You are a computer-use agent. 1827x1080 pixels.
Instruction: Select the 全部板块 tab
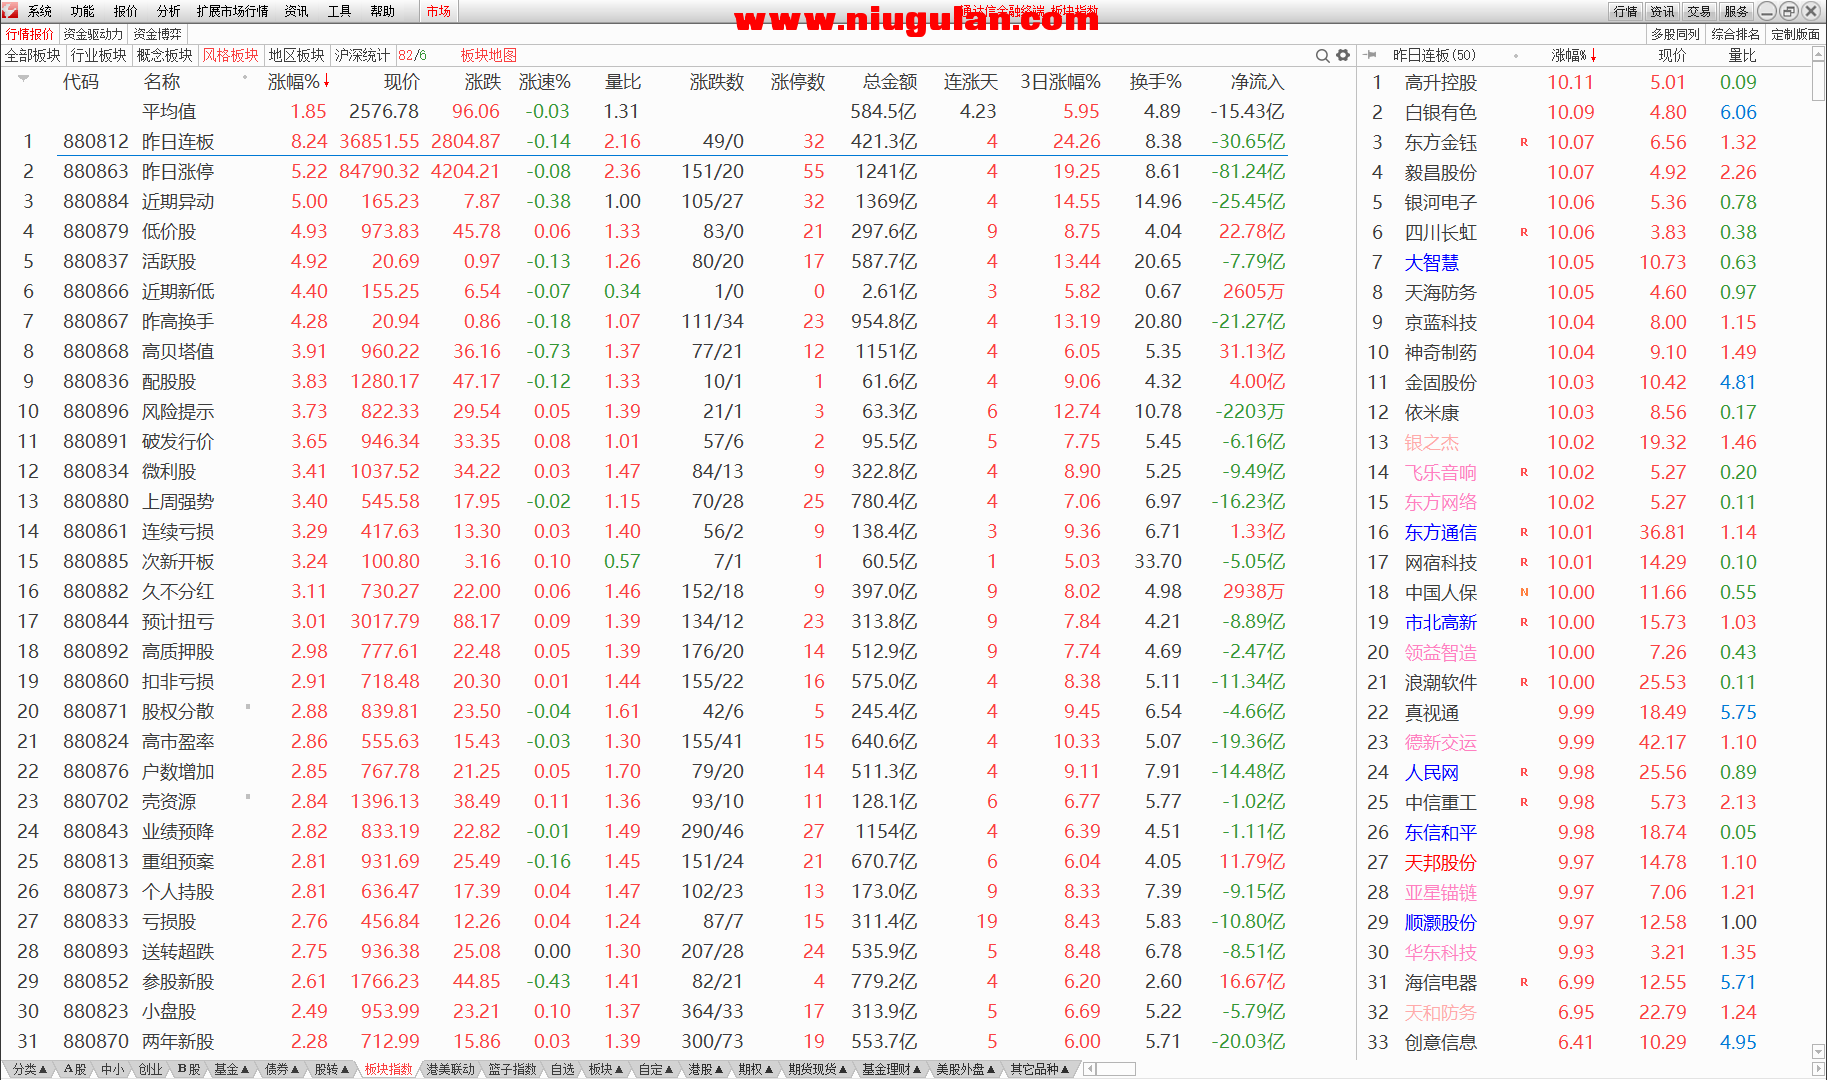(x=33, y=55)
